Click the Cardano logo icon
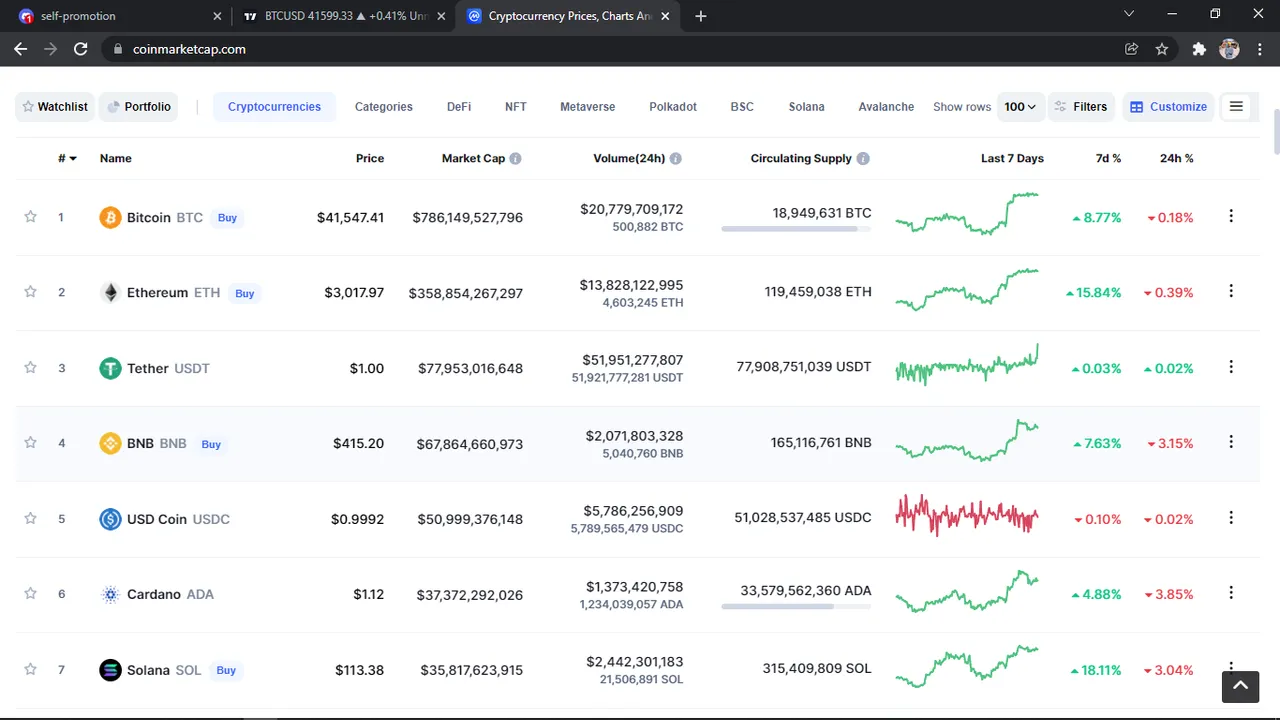This screenshot has height=720, width=1280. [110, 594]
